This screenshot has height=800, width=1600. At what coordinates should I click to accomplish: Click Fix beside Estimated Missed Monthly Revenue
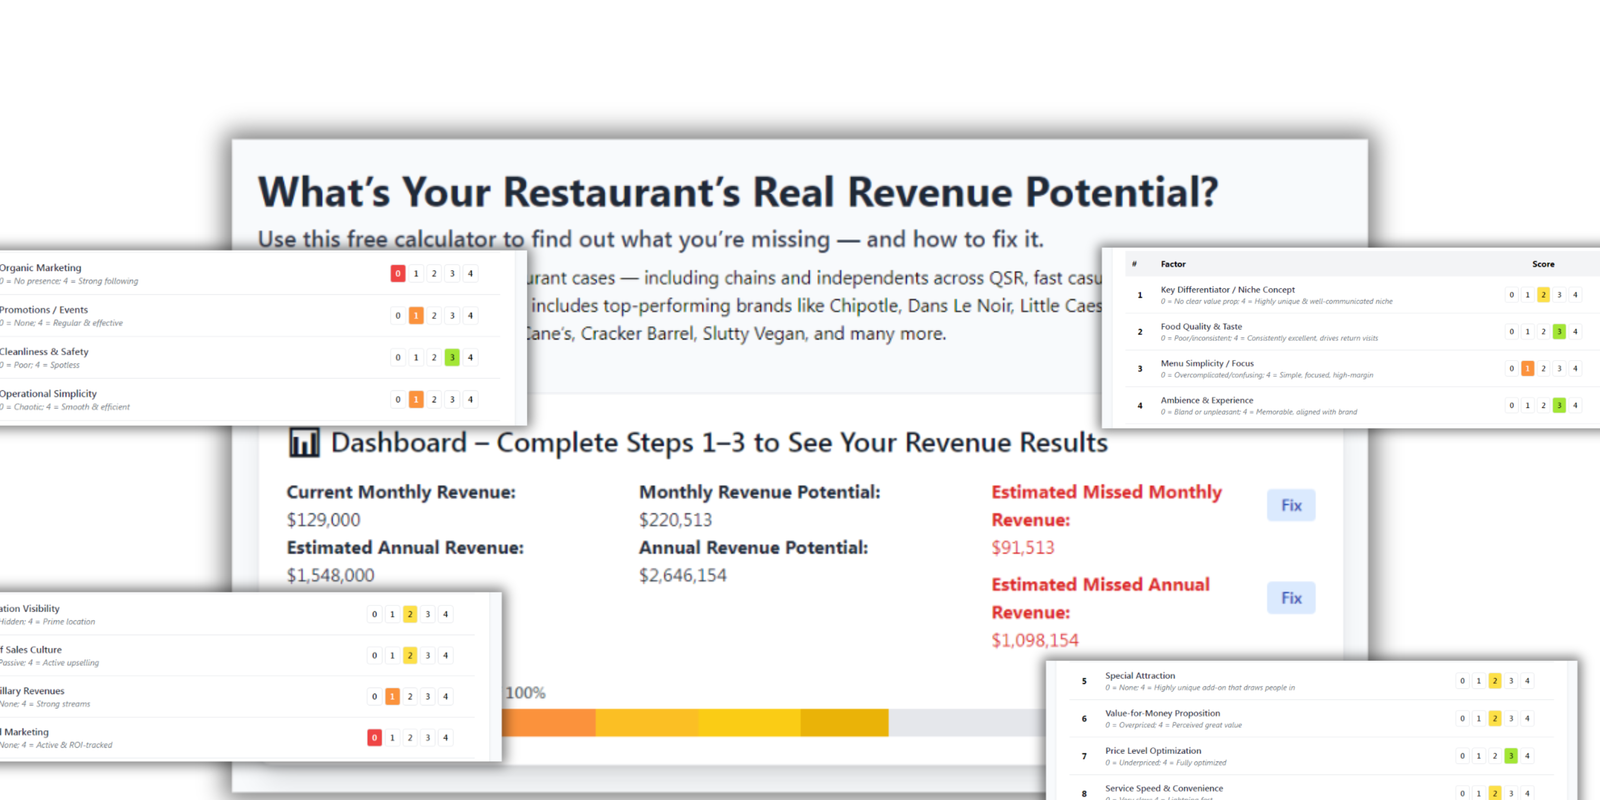click(x=1291, y=505)
